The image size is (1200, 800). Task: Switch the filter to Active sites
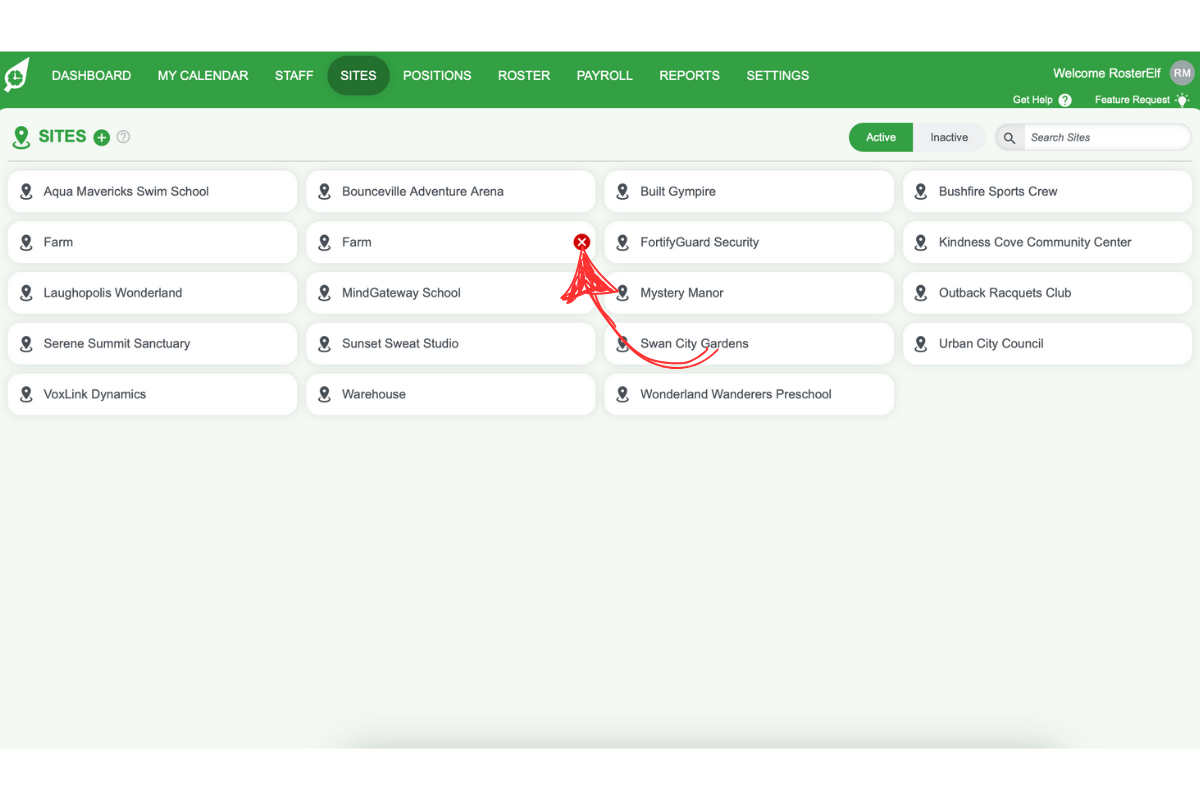click(x=880, y=138)
